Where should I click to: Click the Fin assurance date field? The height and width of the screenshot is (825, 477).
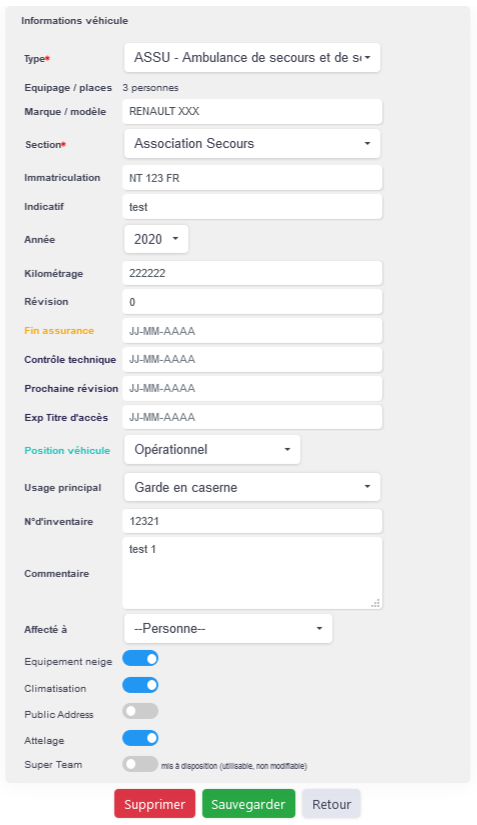pyautogui.click(x=252, y=331)
